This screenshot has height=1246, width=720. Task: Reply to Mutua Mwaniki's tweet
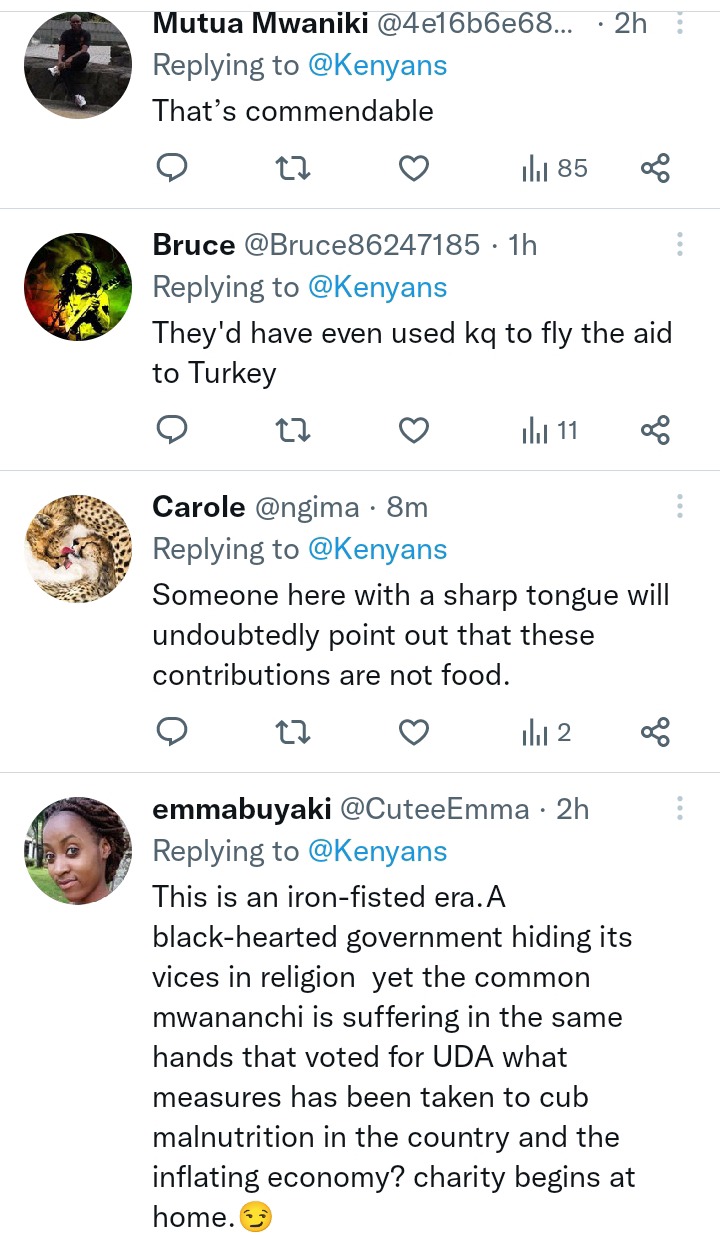[173, 169]
